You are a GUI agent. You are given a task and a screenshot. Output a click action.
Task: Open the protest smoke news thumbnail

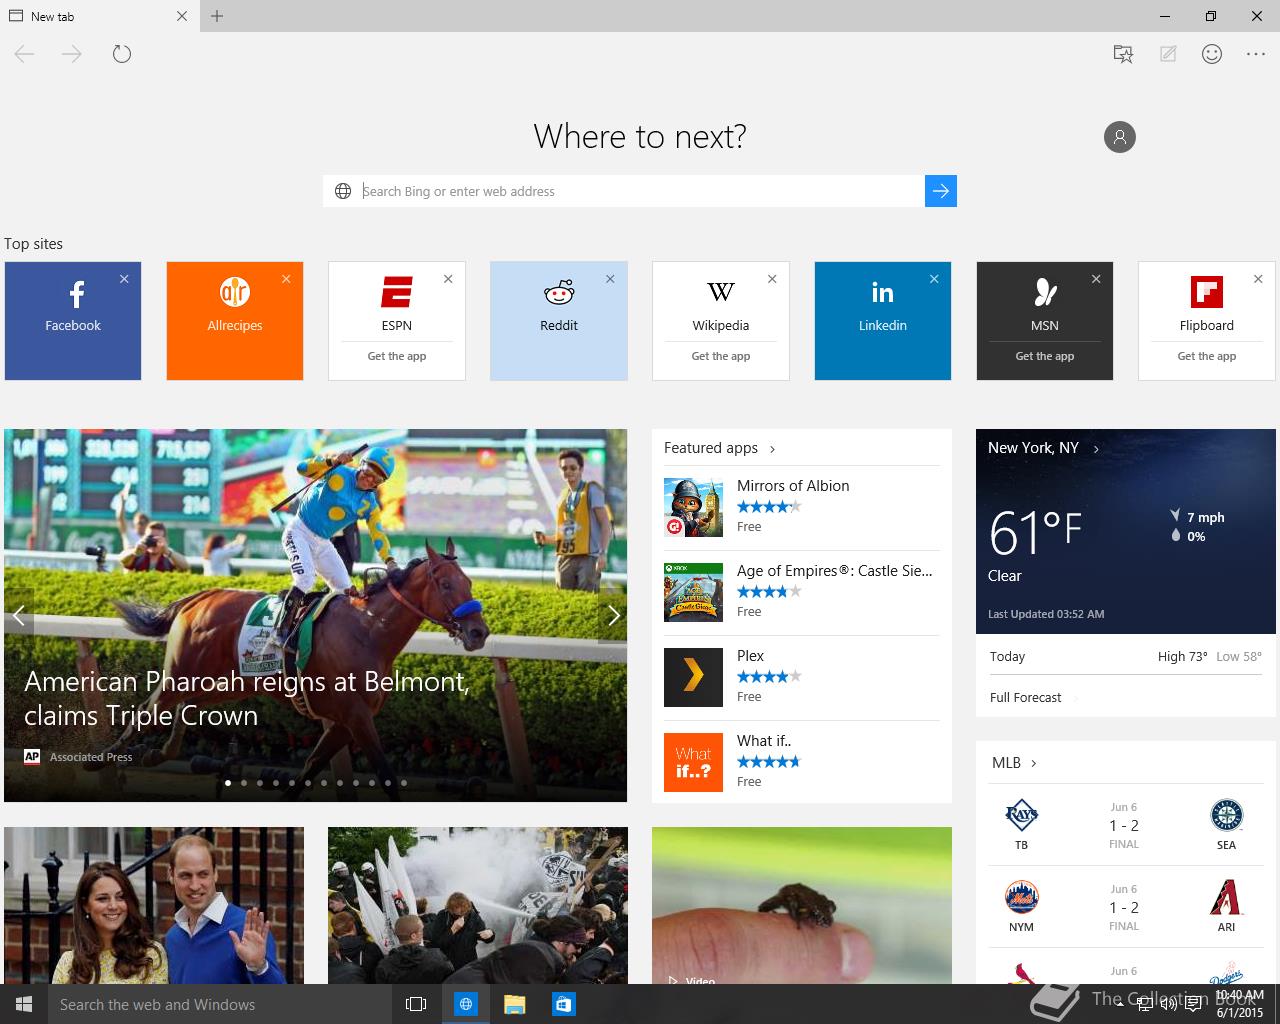click(478, 905)
